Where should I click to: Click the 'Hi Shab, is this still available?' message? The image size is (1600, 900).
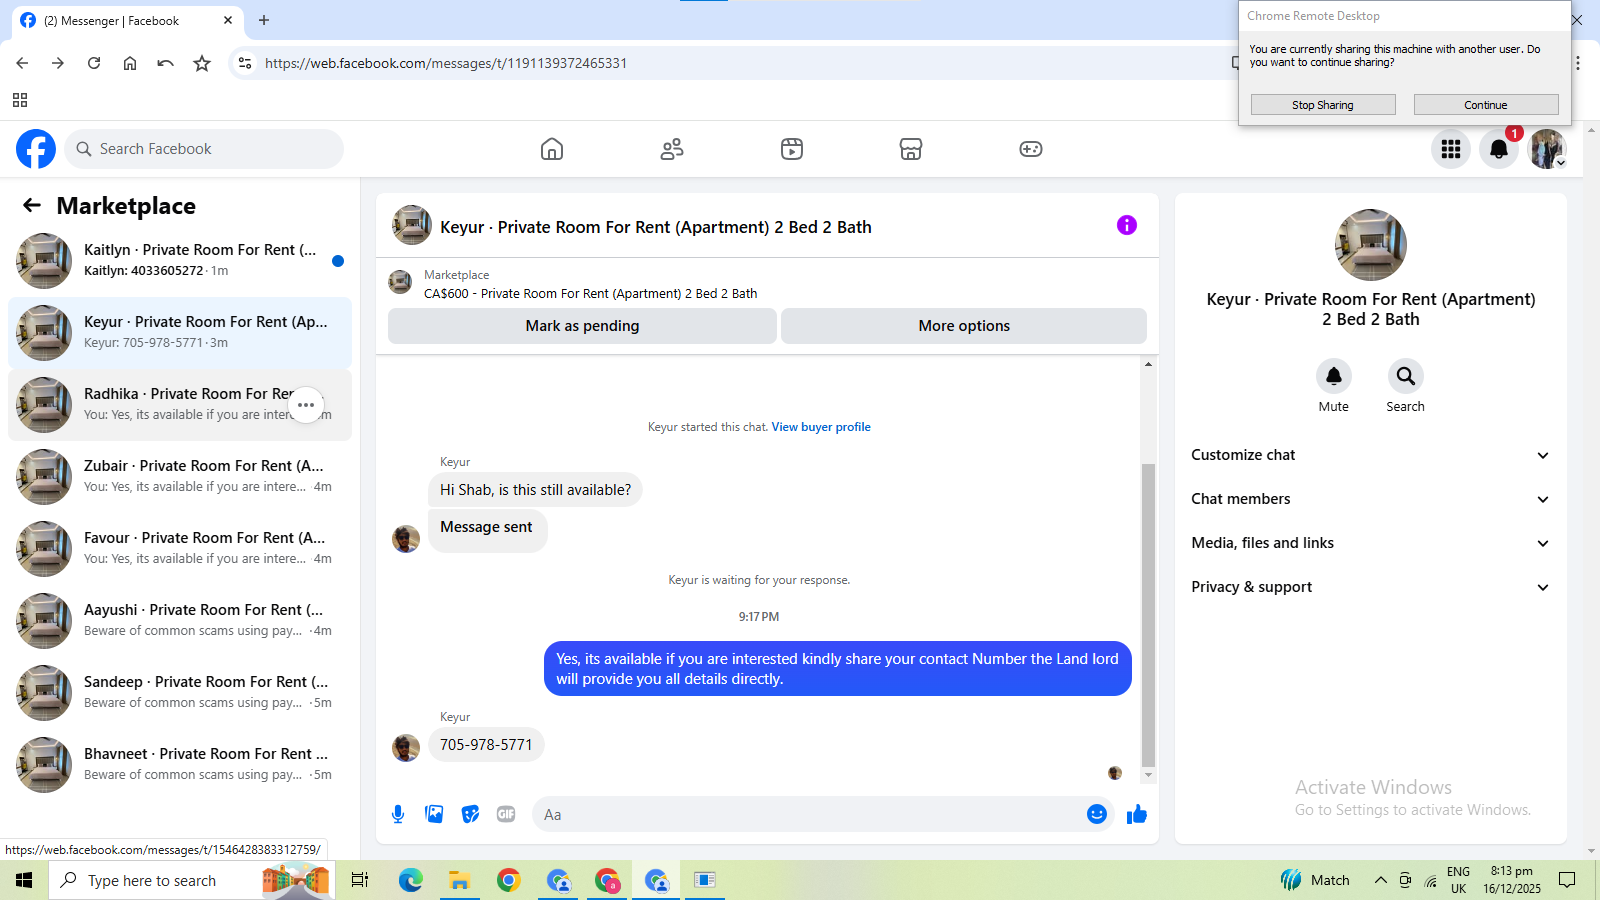point(536,490)
